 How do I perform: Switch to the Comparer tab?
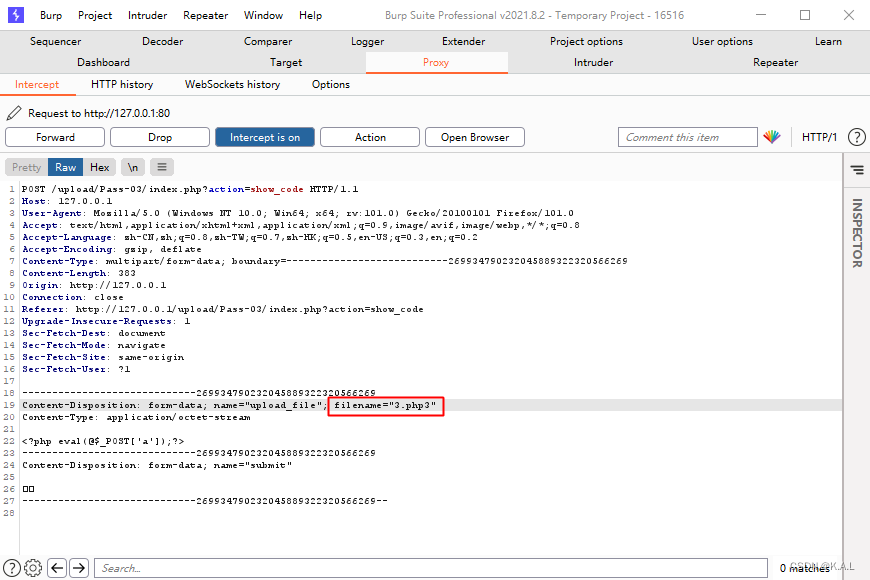click(267, 41)
